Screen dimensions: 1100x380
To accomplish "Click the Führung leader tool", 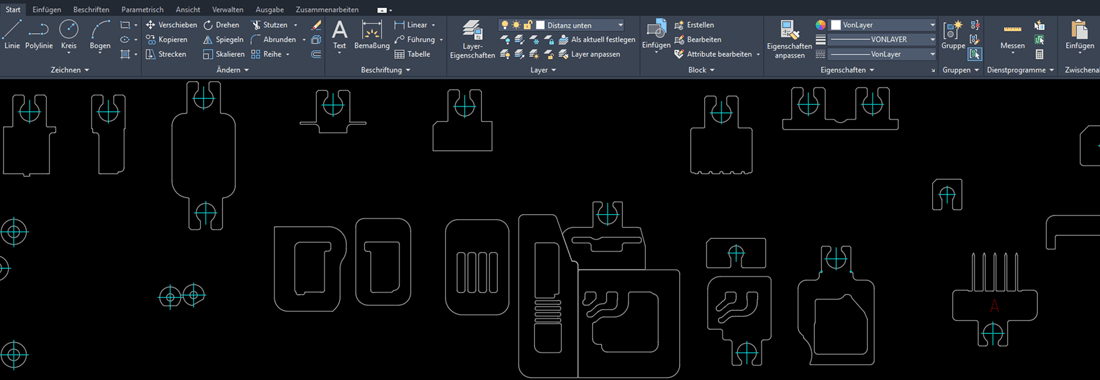I will coord(415,39).
